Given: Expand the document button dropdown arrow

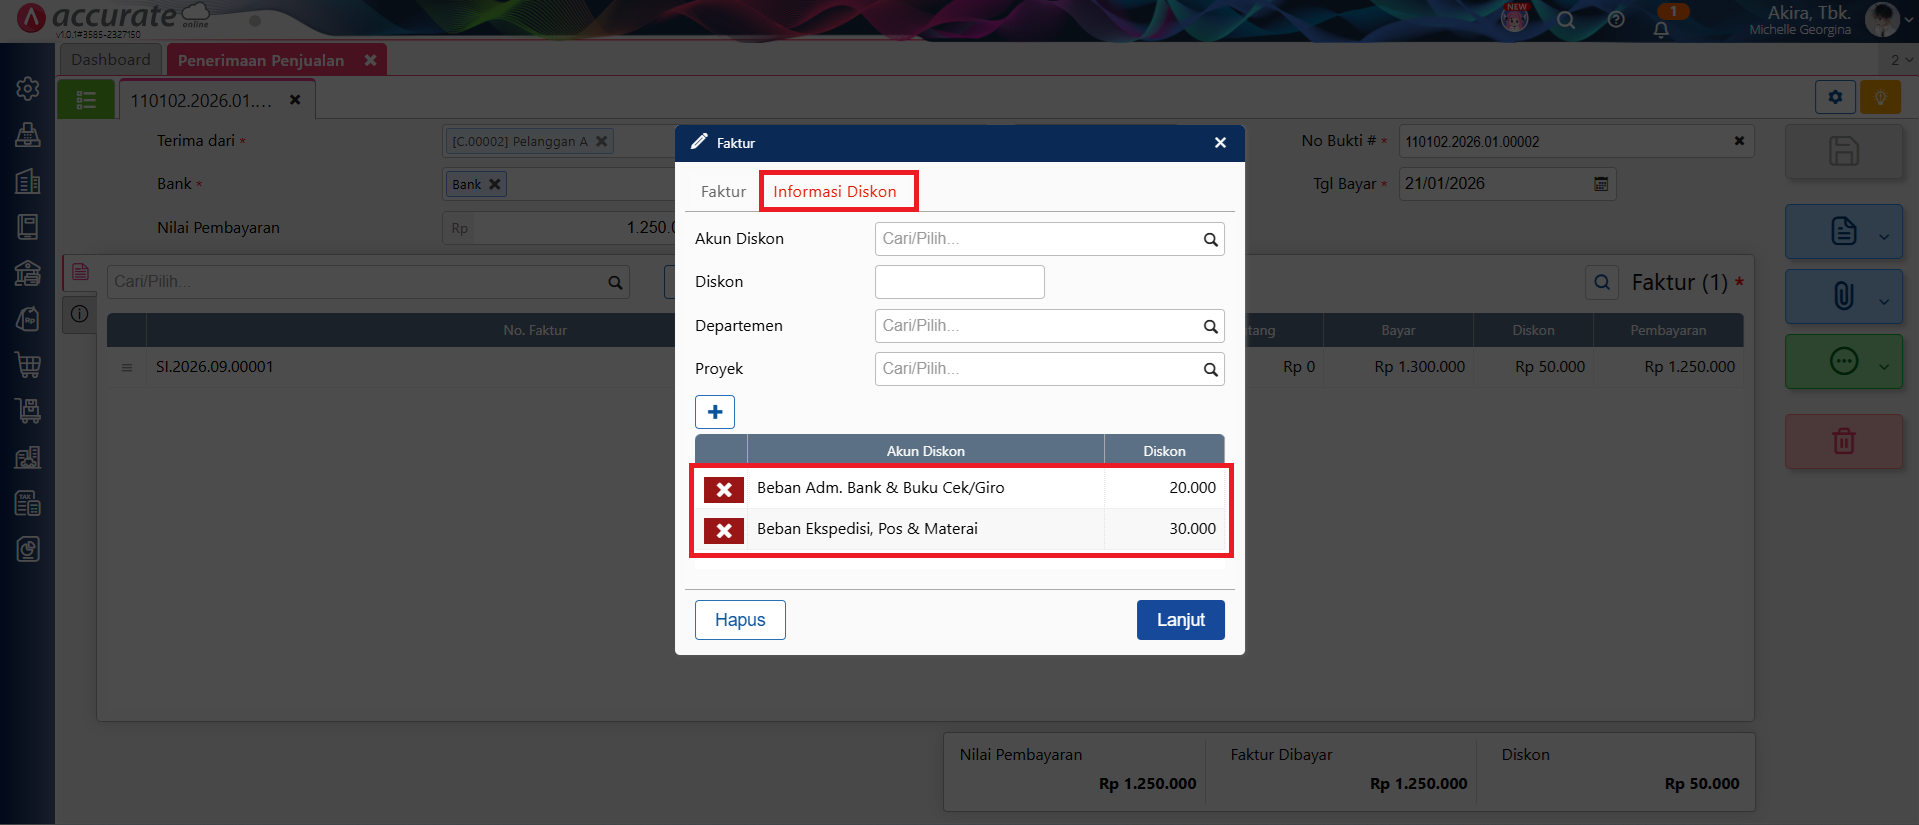Looking at the screenshot, I should point(1884,236).
